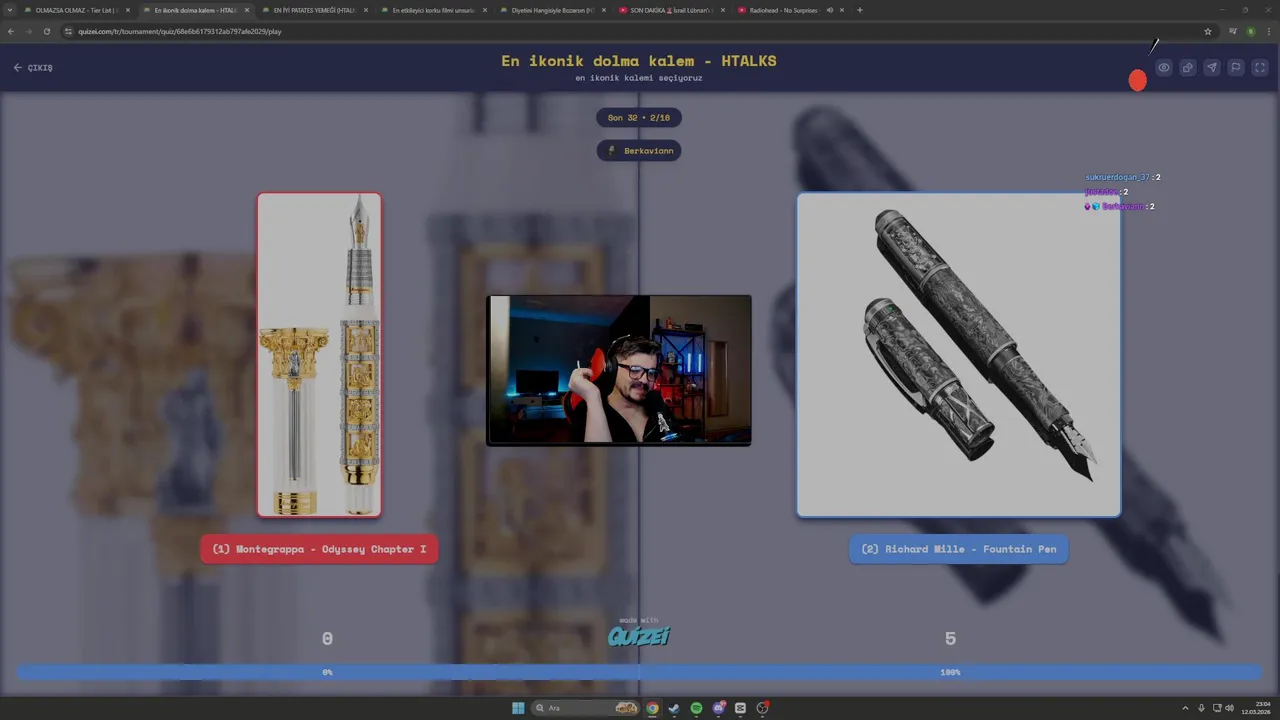Open media control icon in Chrome toolbar
This screenshot has height=720, width=1280.
point(1233,31)
